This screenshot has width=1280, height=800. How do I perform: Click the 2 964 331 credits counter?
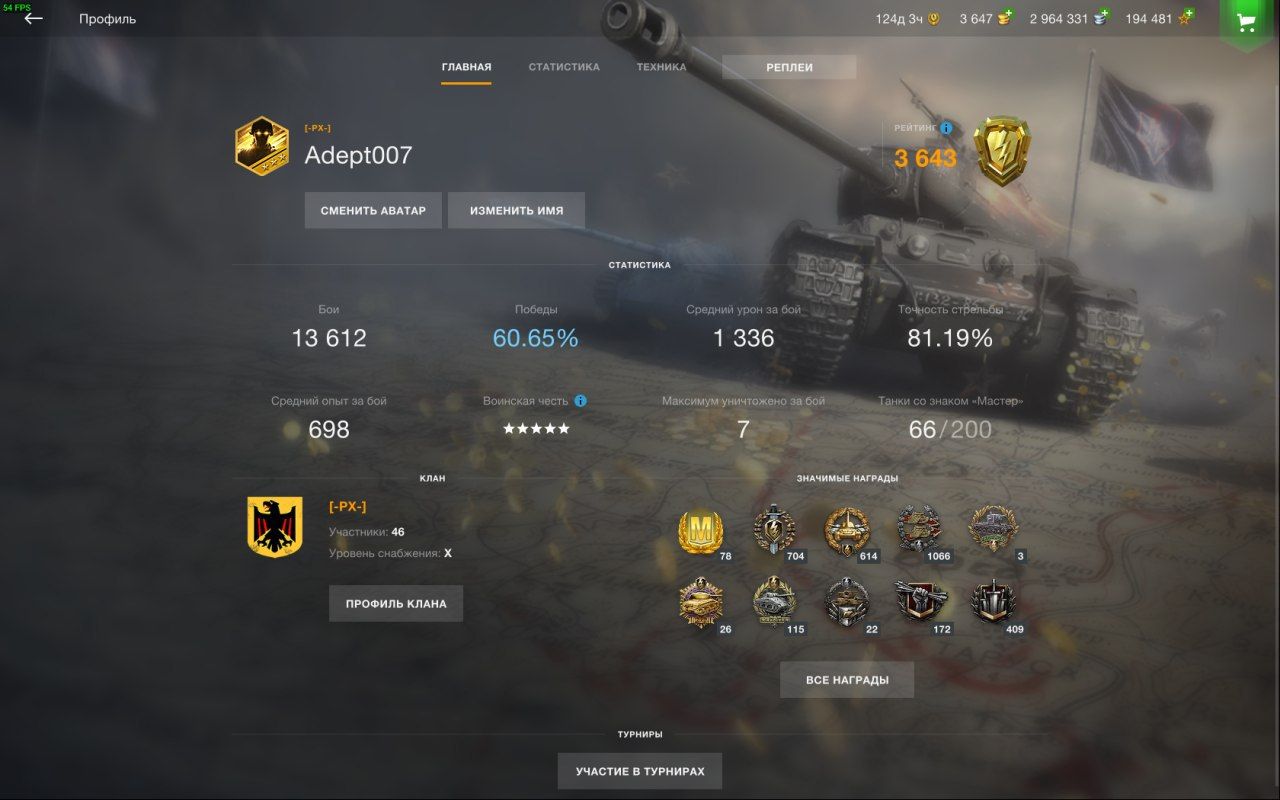point(1069,18)
